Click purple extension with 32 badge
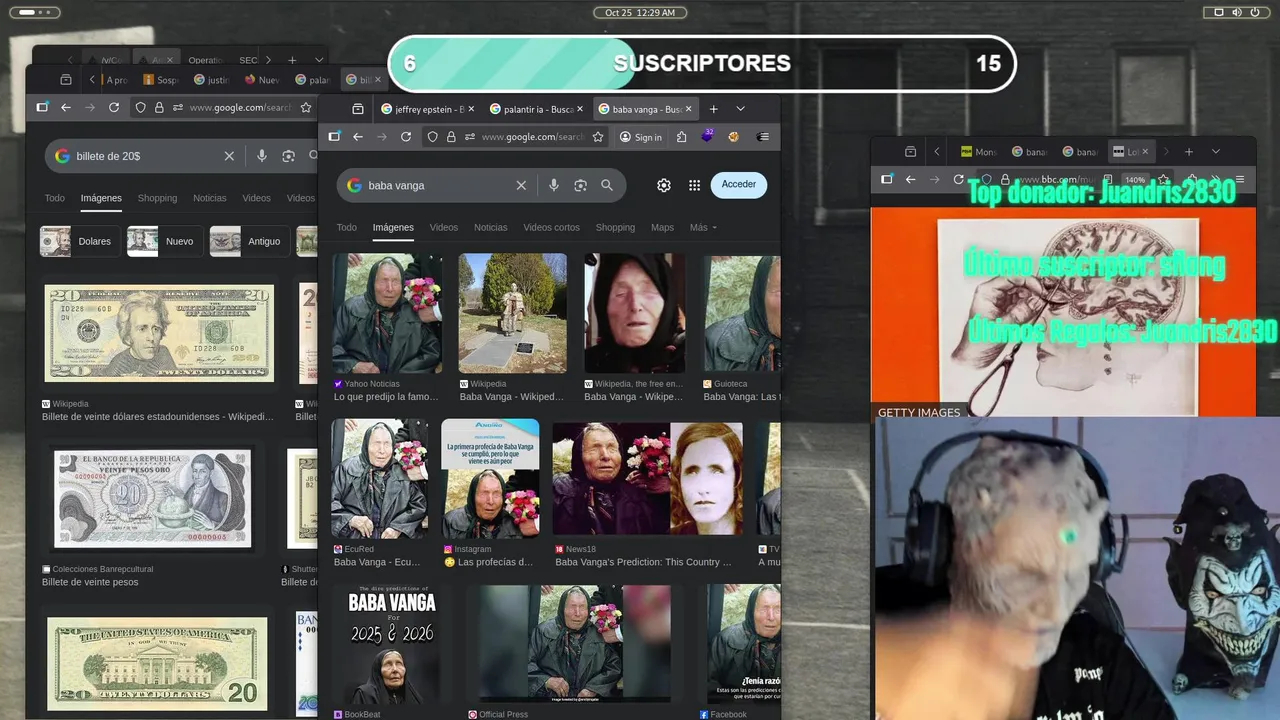The width and height of the screenshot is (1280, 720). tap(707, 136)
